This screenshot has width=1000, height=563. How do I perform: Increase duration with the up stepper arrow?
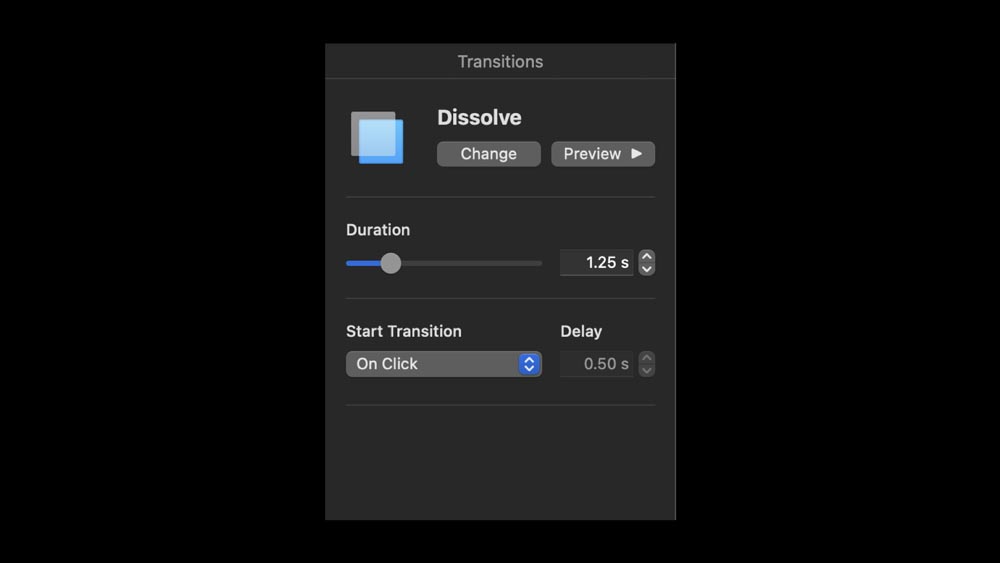pos(647,257)
